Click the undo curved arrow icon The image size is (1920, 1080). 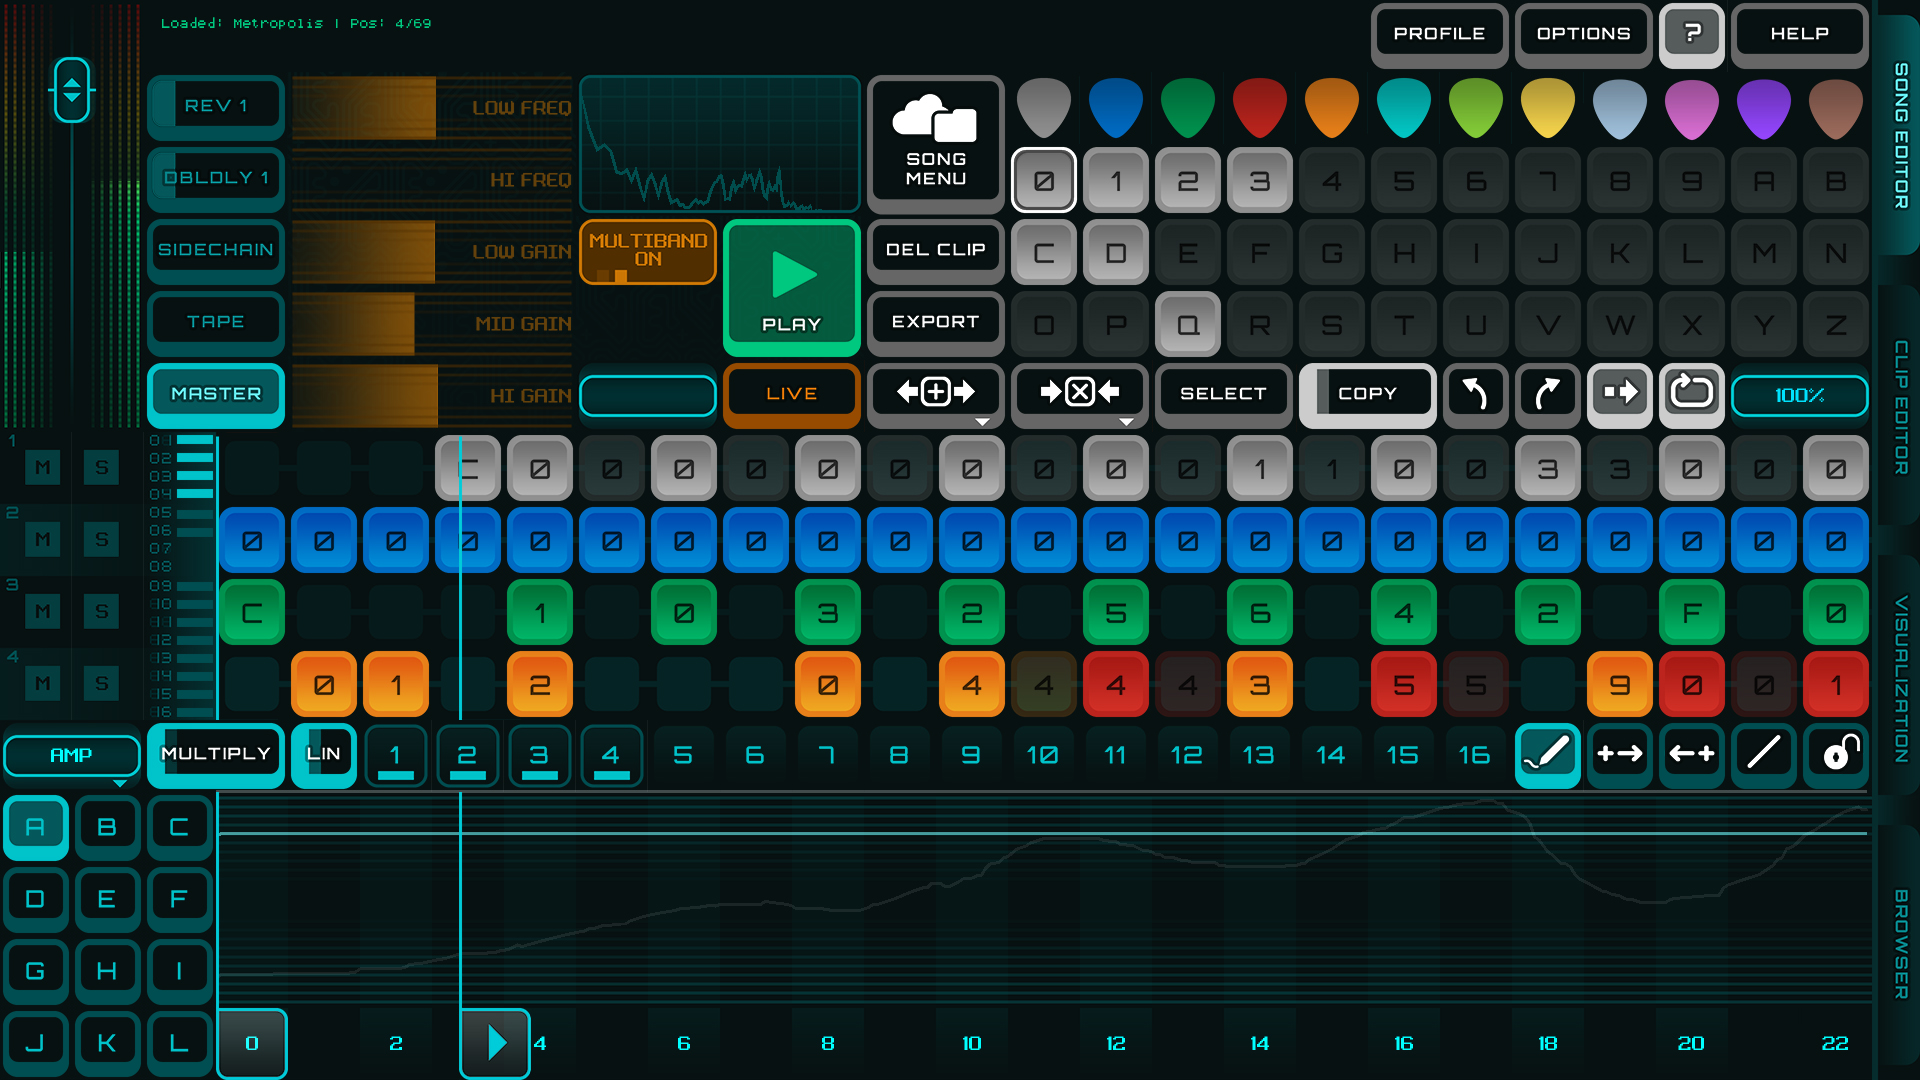pyautogui.click(x=1475, y=393)
